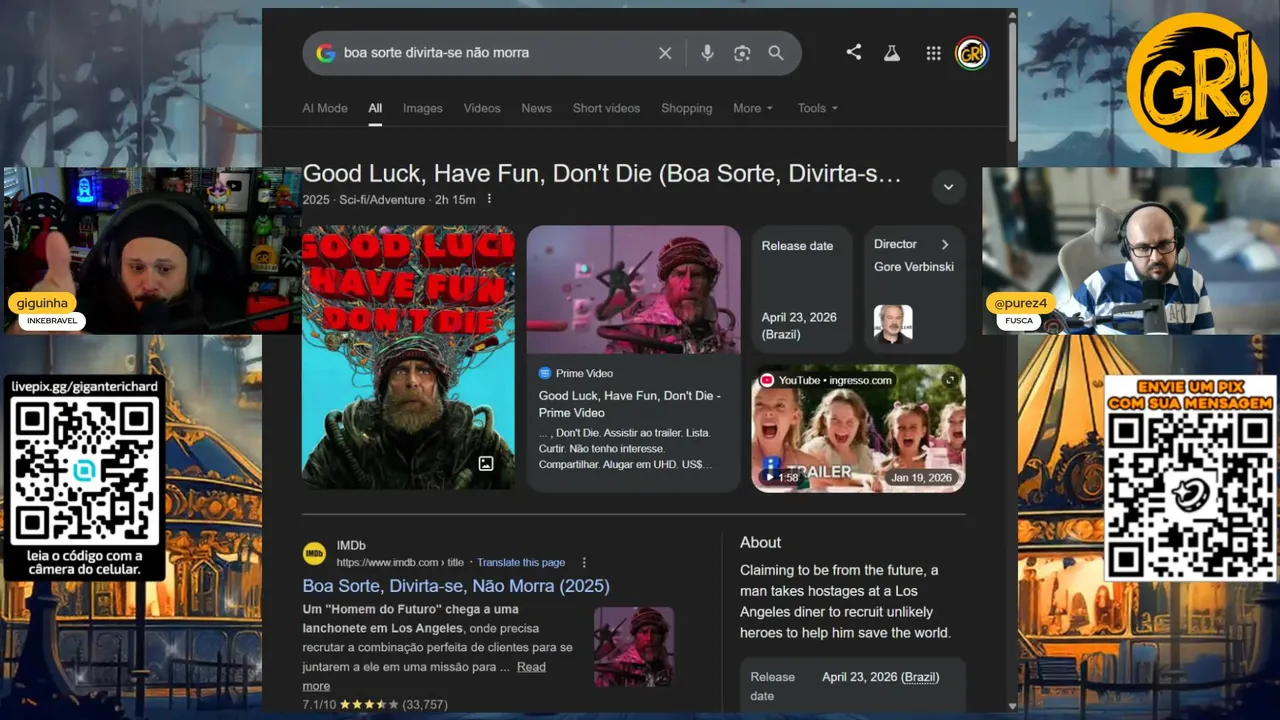The image size is (1280, 720).
Task: Click the 'About' heading
Action: [760, 542]
